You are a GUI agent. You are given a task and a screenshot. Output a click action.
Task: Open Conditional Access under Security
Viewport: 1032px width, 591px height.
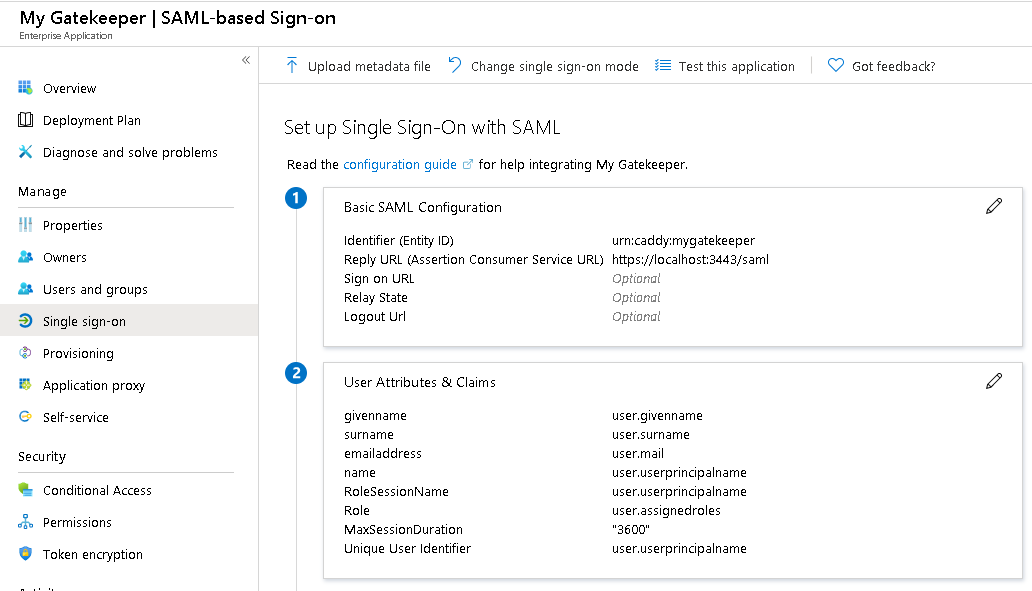[97, 490]
